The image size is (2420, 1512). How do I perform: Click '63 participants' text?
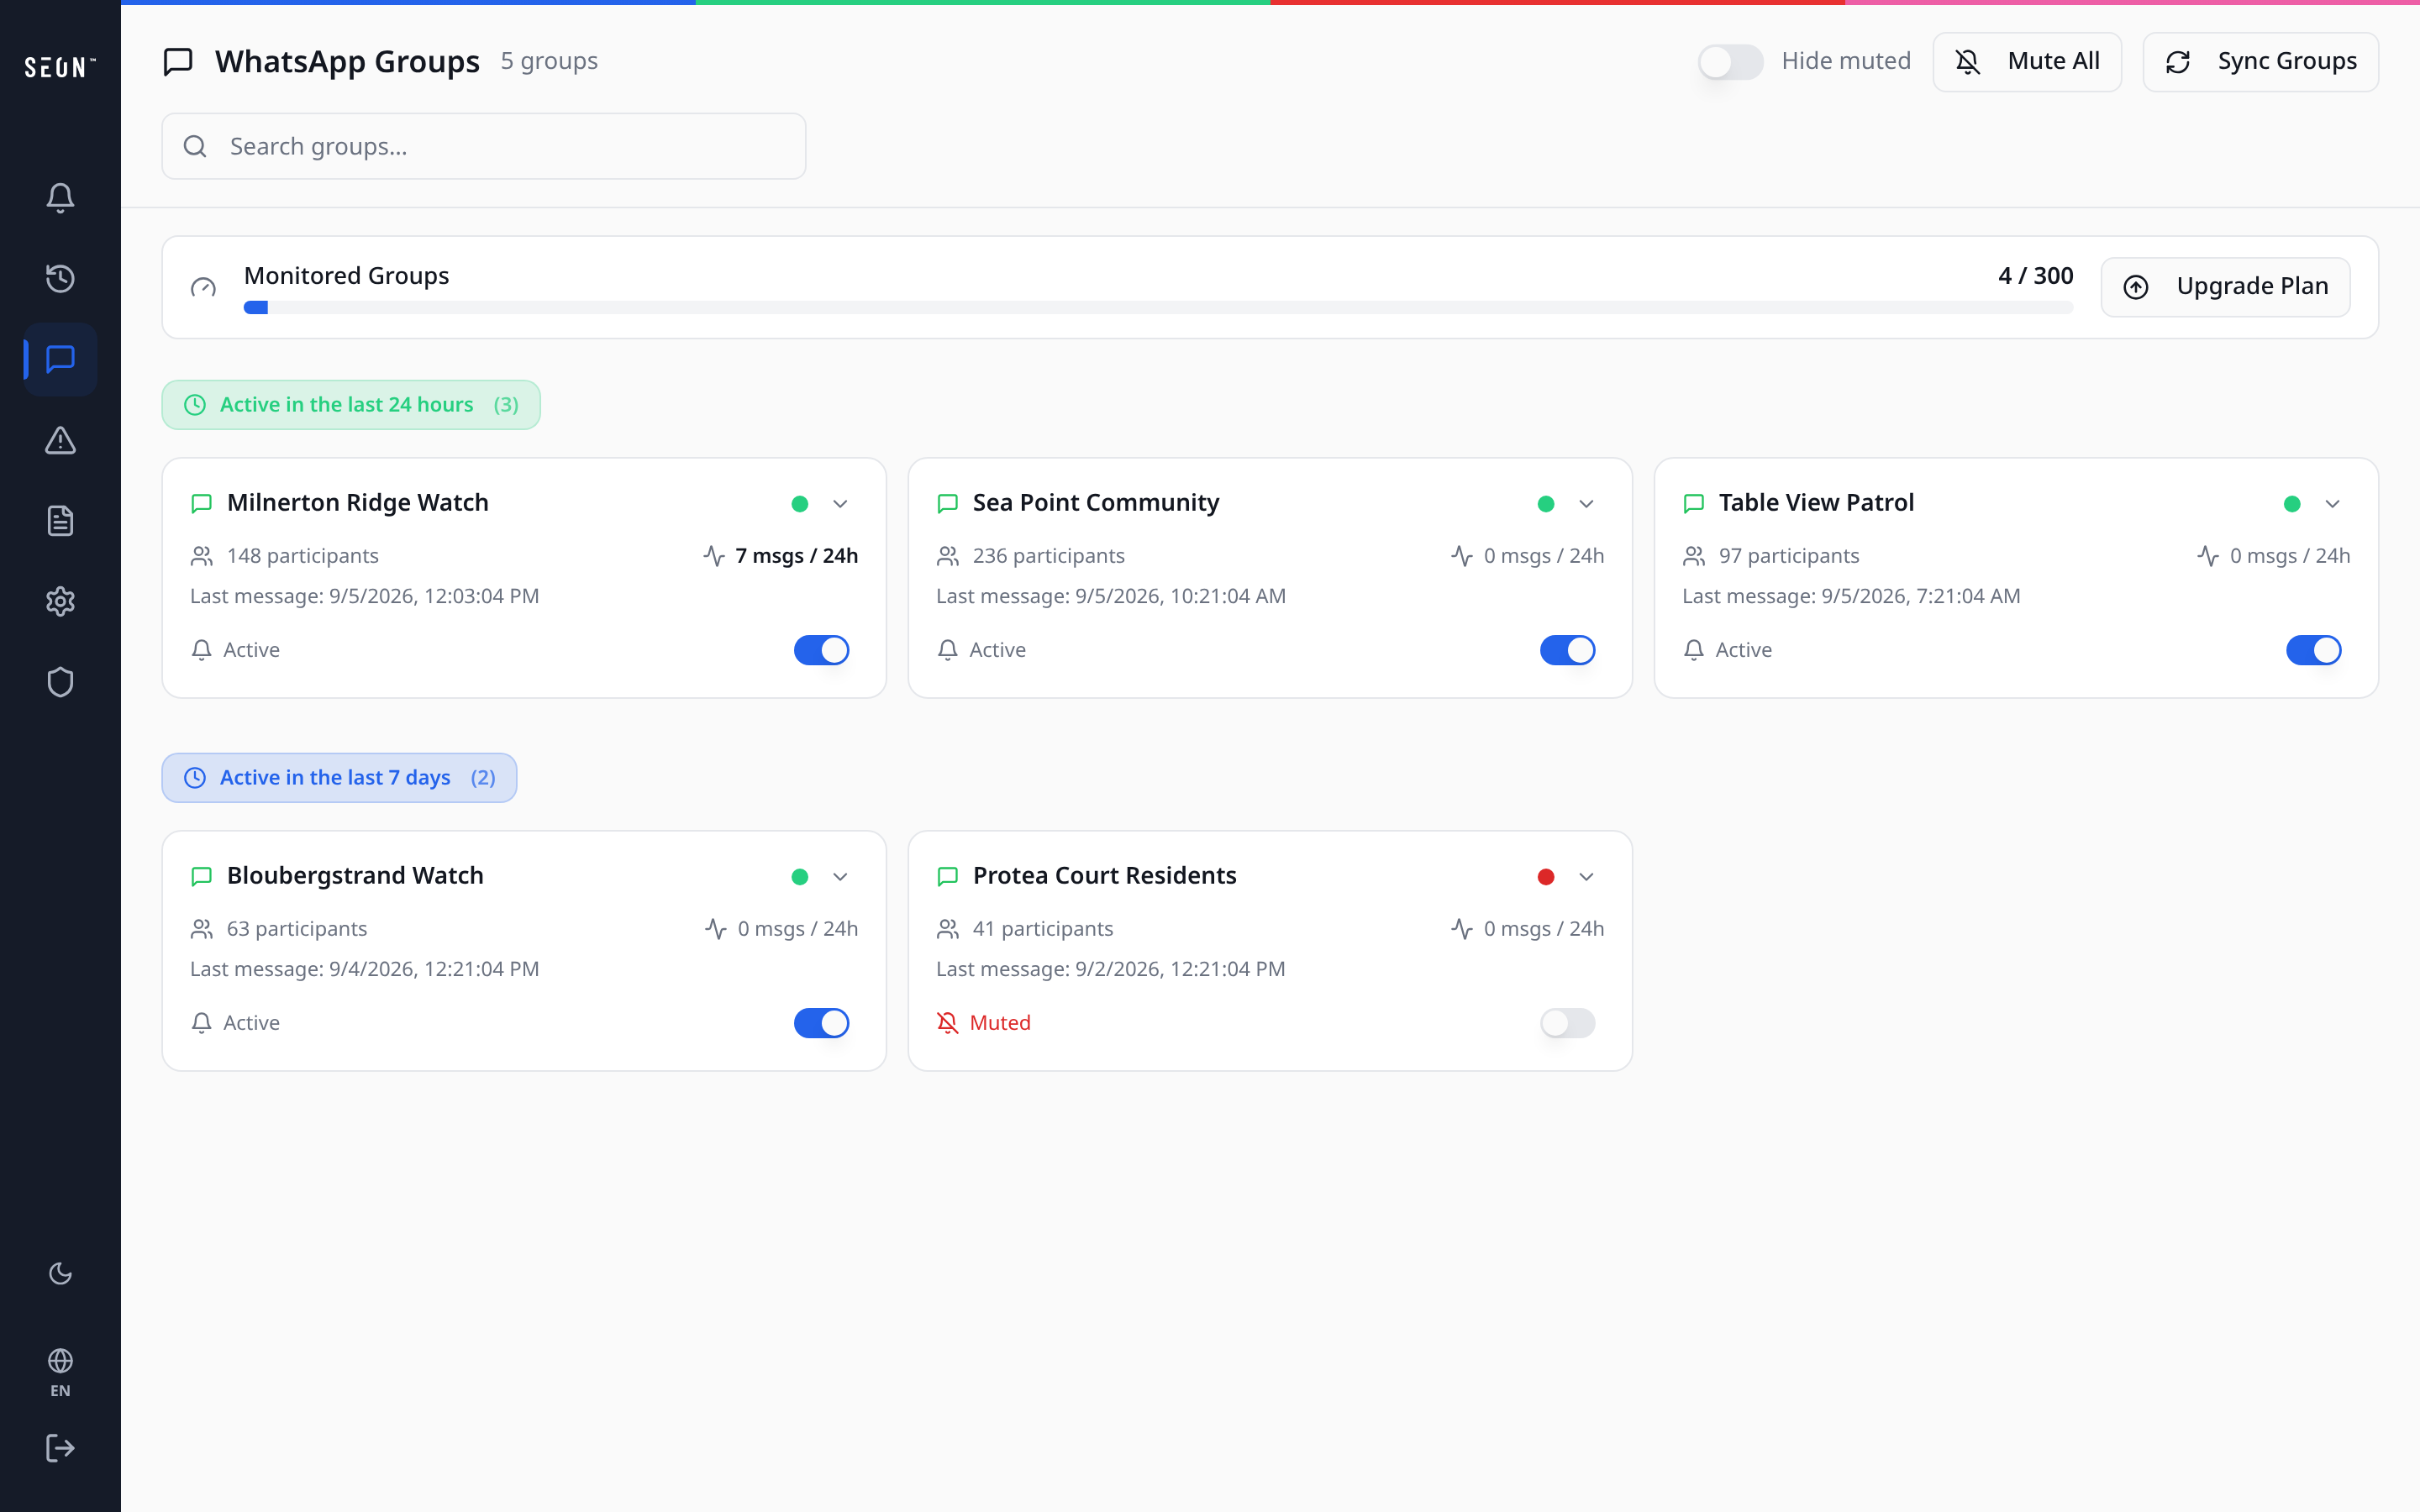click(297, 929)
